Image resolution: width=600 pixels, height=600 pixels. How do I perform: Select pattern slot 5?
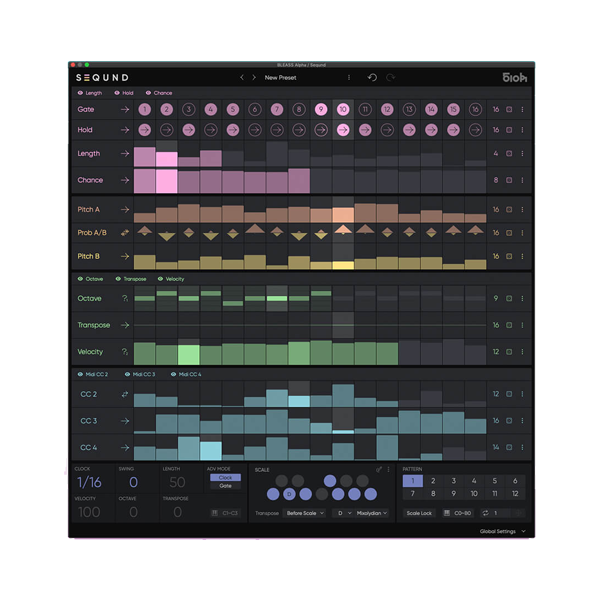(495, 481)
